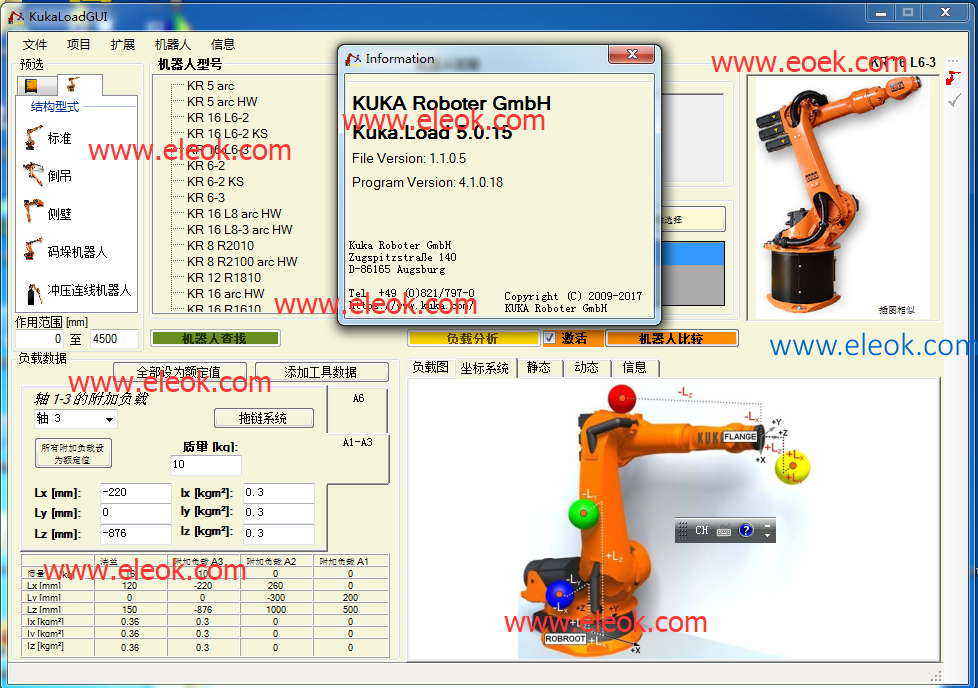978x688 pixels.
Task: Click the orange 机器人比较 button
Action: click(672, 338)
